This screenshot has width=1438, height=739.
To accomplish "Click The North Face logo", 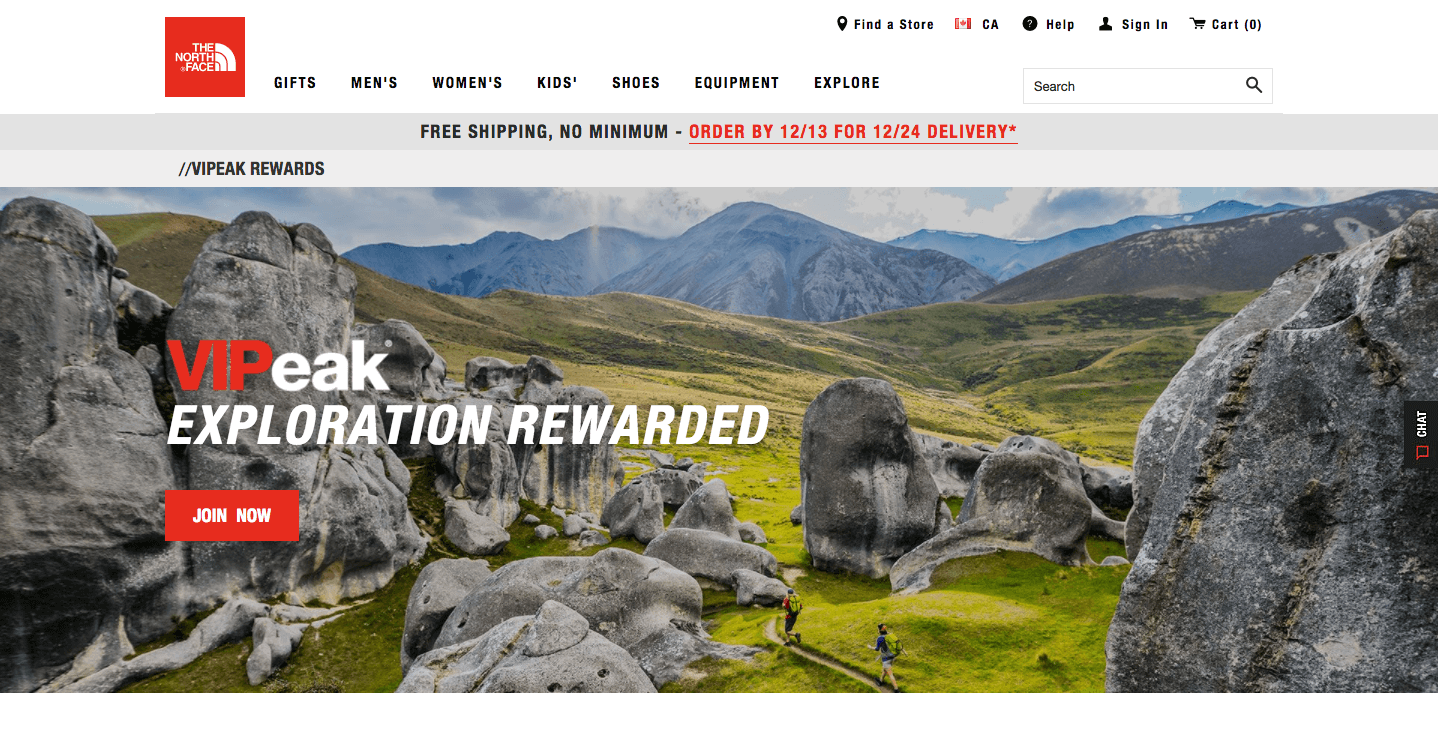I will 205,57.
